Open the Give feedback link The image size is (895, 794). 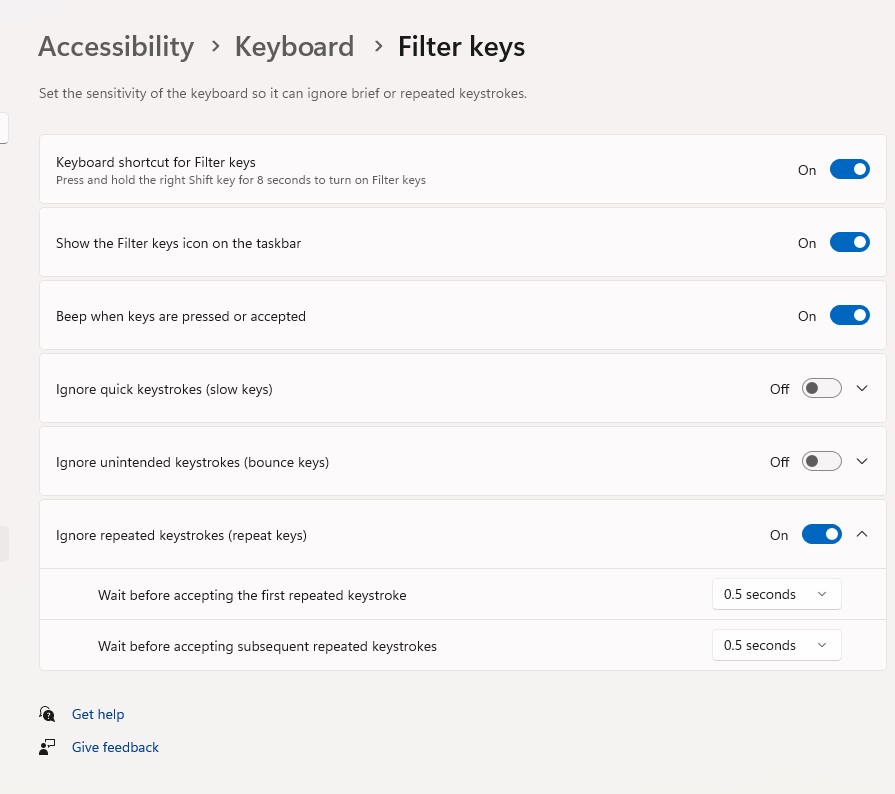[x=115, y=747]
